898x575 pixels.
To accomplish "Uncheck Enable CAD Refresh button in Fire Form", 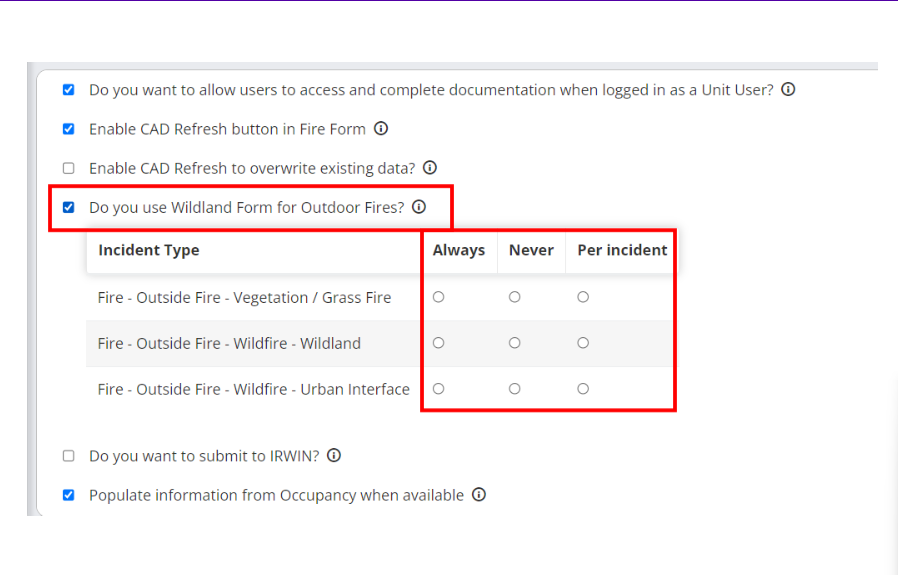I will click(x=69, y=129).
